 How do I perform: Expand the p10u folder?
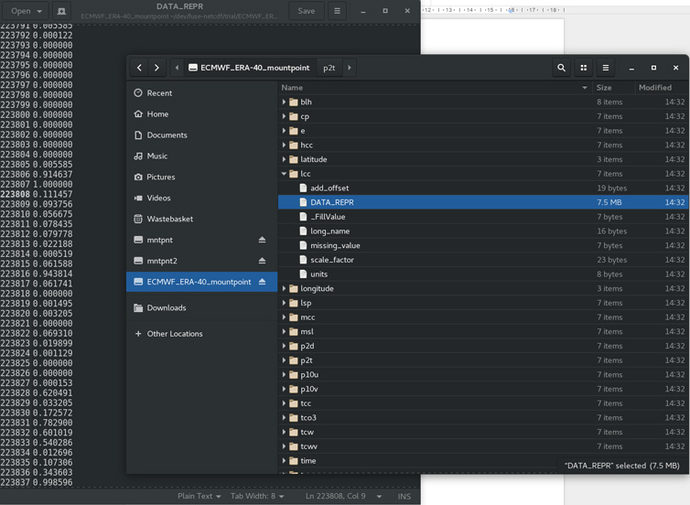point(284,375)
